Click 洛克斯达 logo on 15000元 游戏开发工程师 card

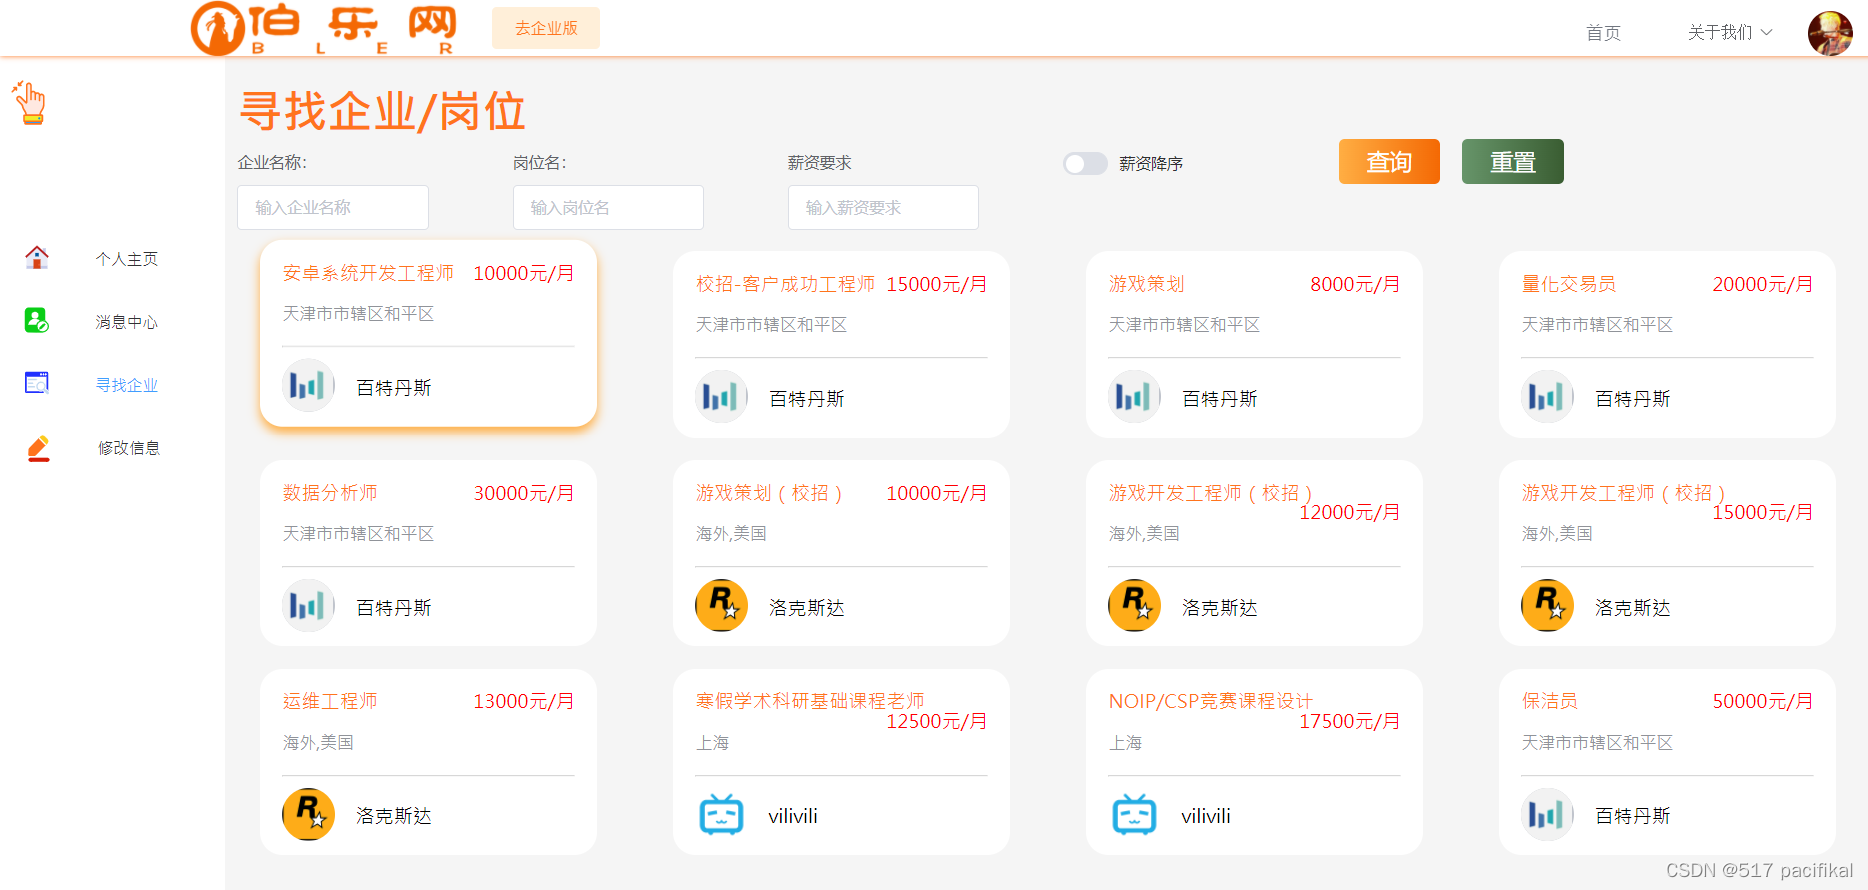pyautogui.click(x=1547, y=606)
